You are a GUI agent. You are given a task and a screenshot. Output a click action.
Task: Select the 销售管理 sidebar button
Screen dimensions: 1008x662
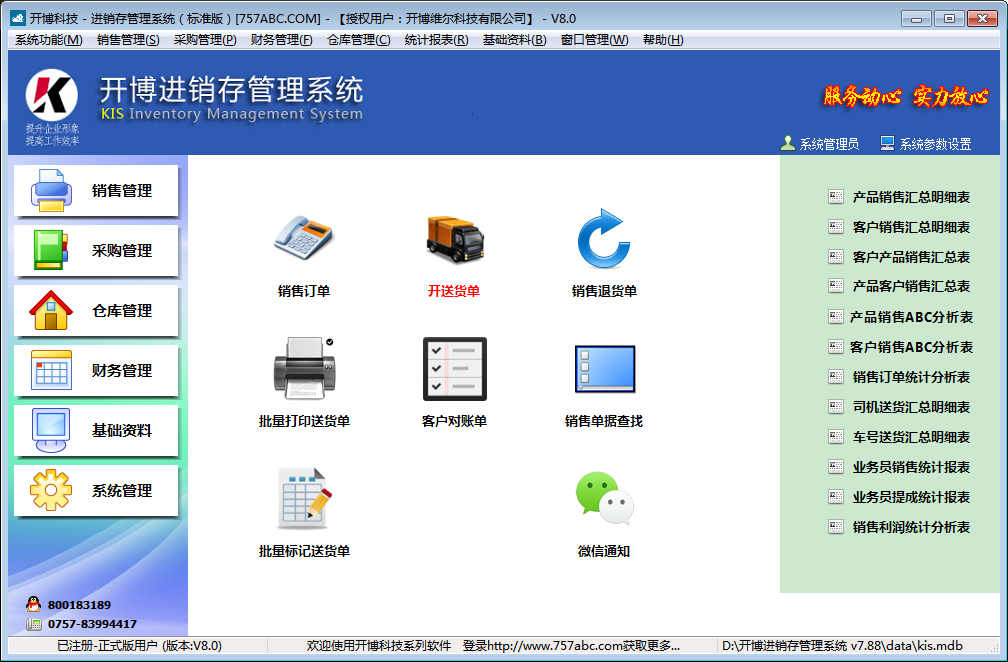click(96, 191)
